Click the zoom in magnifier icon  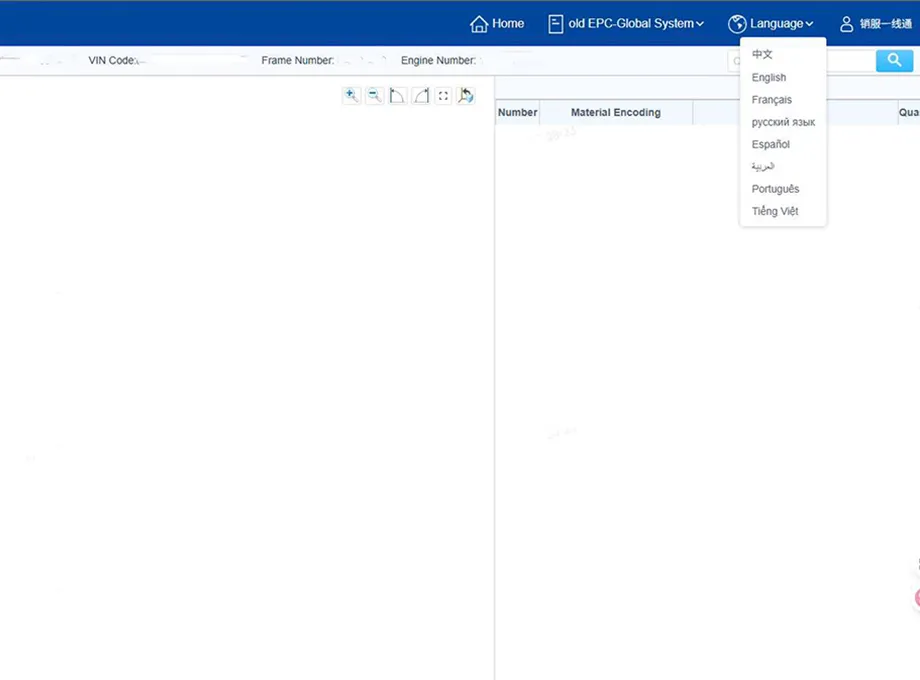click(351, 96)
